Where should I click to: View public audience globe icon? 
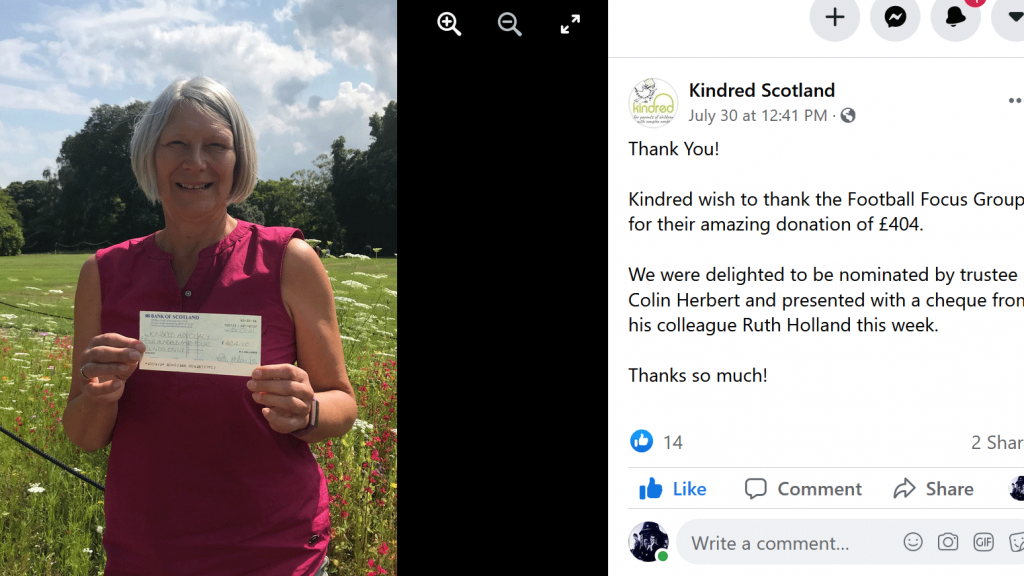pos(848,116)
